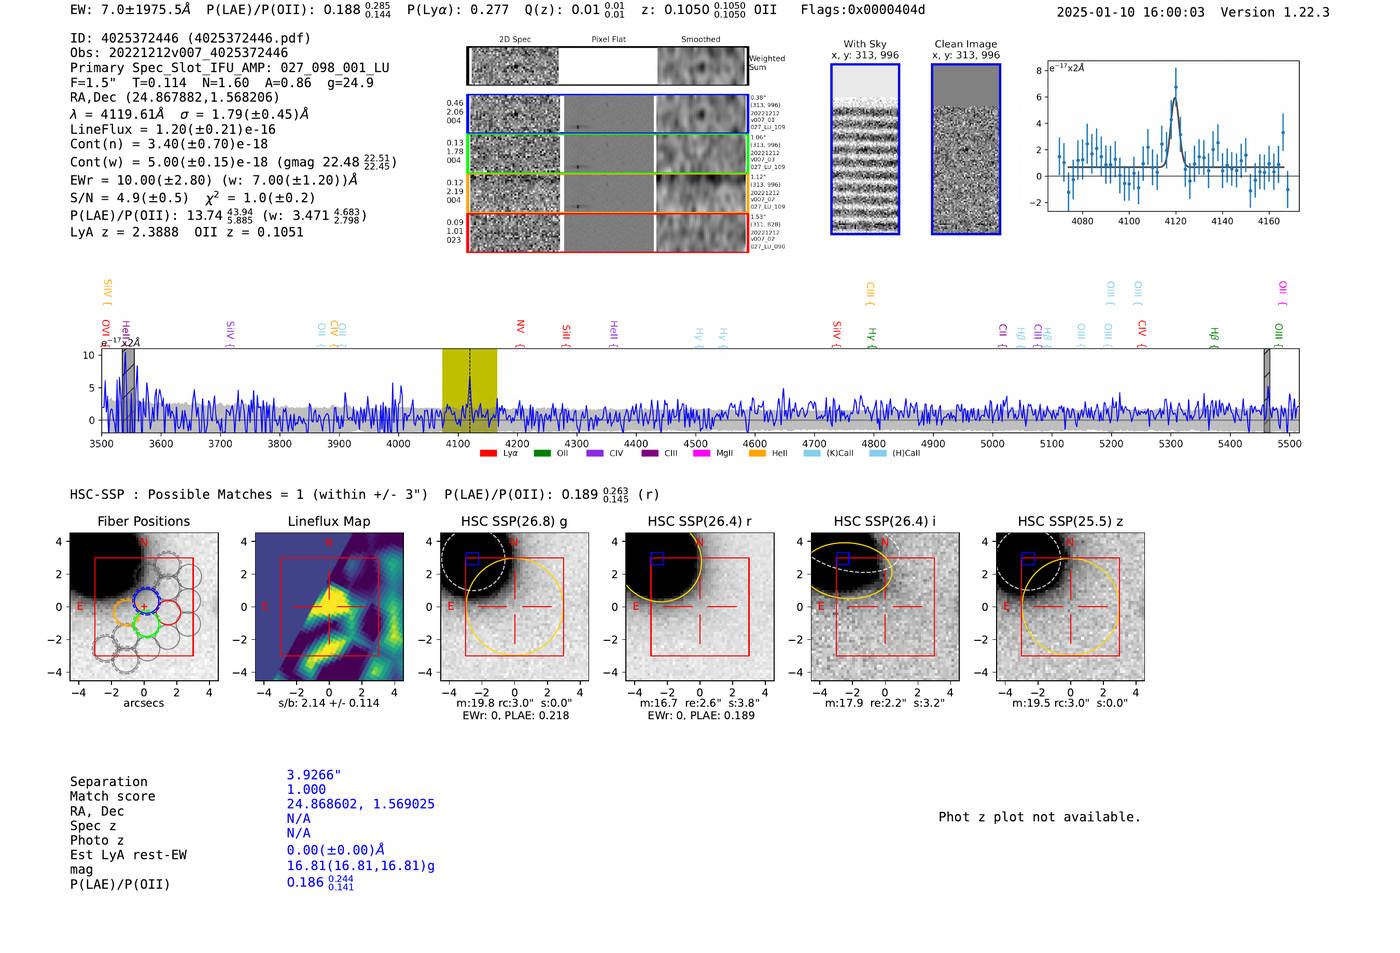Open the Lineflux Map panel

pos(329,607)
